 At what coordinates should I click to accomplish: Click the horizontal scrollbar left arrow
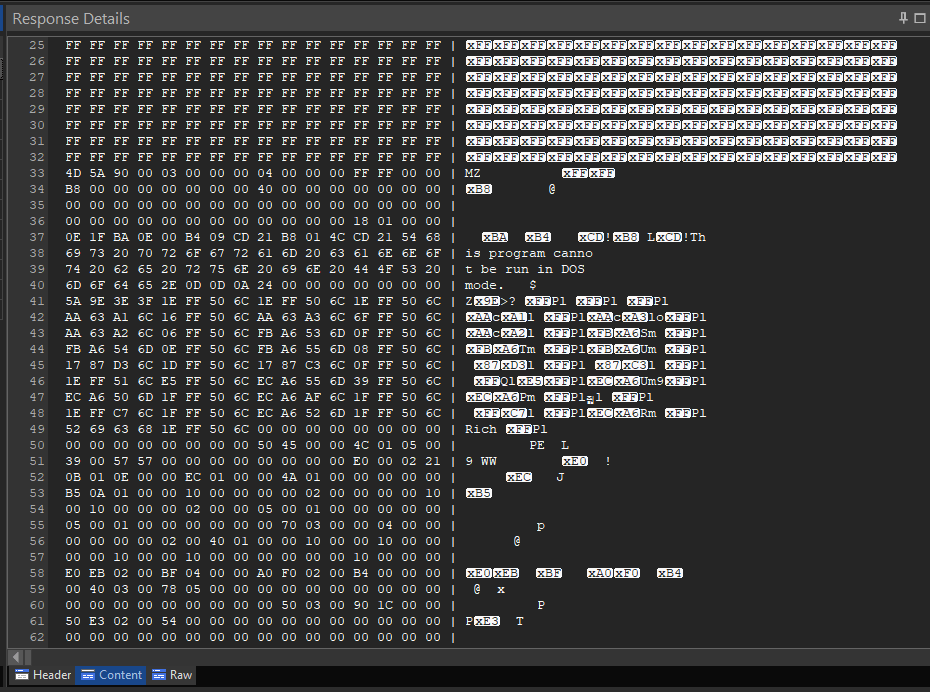(x=15, y=656)
